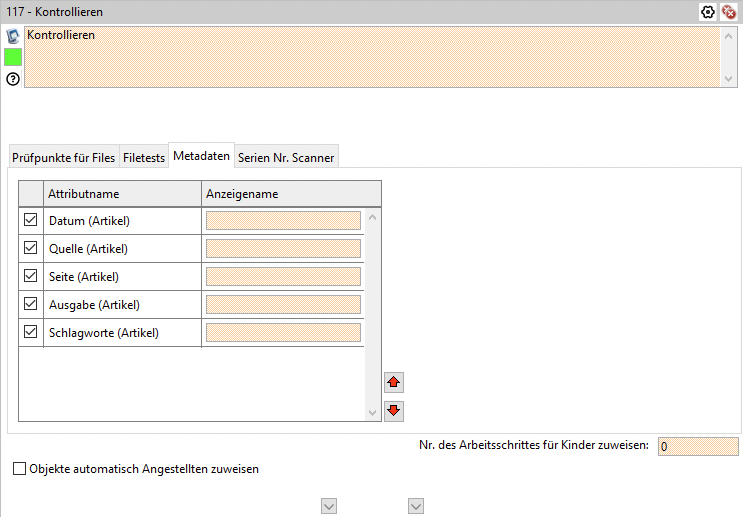Expand the right bottom dropdown arrow
743x517 pixels.
point(417,507)
